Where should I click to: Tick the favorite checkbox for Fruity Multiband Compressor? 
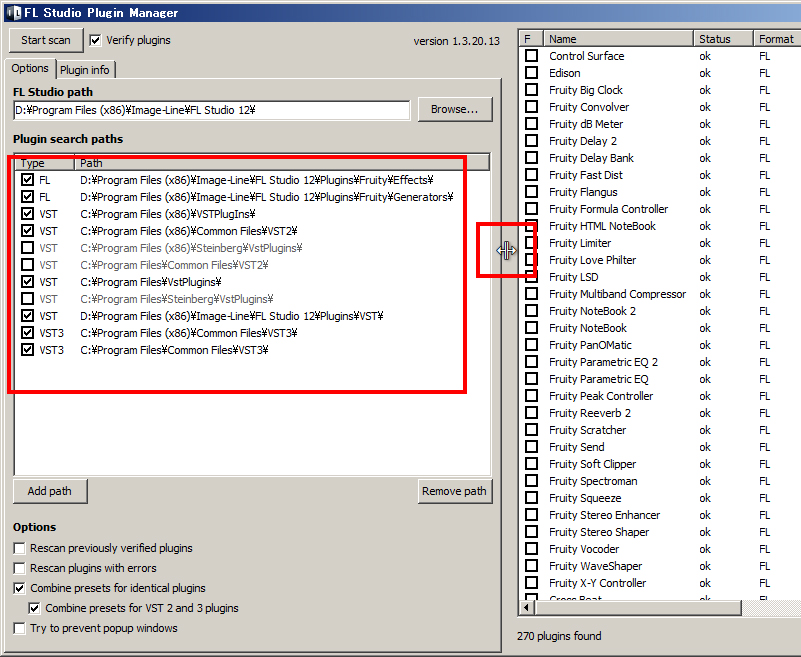click(x=532, y=294)
